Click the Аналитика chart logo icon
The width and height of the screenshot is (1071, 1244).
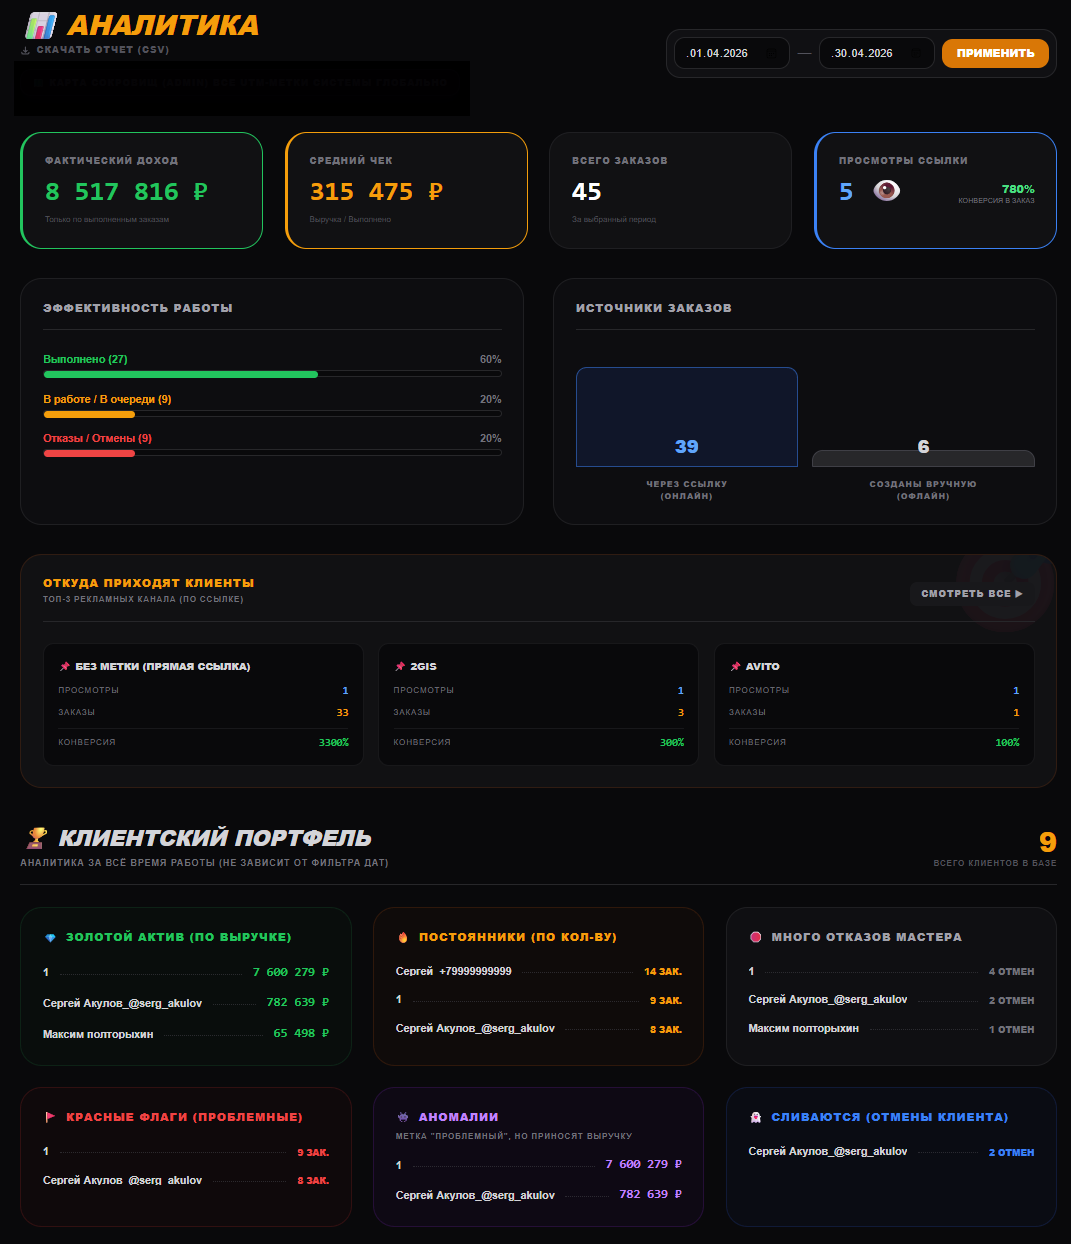[41, 25]
